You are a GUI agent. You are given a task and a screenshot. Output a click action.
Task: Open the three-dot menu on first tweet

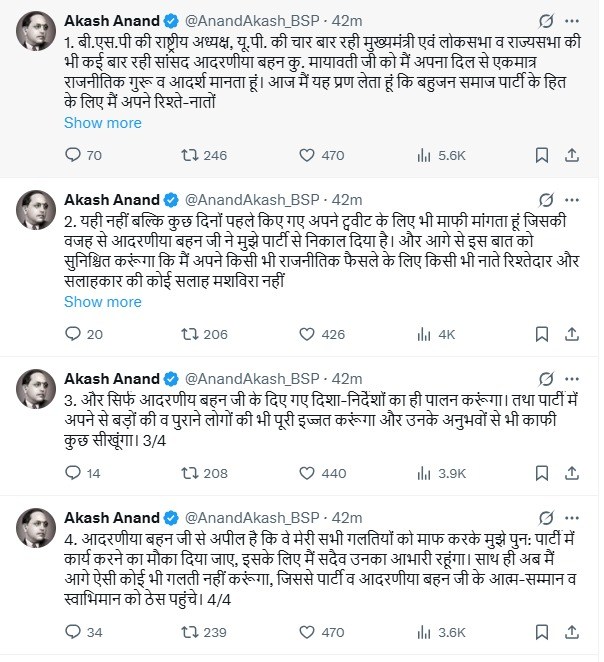click(x=572, y=21)
